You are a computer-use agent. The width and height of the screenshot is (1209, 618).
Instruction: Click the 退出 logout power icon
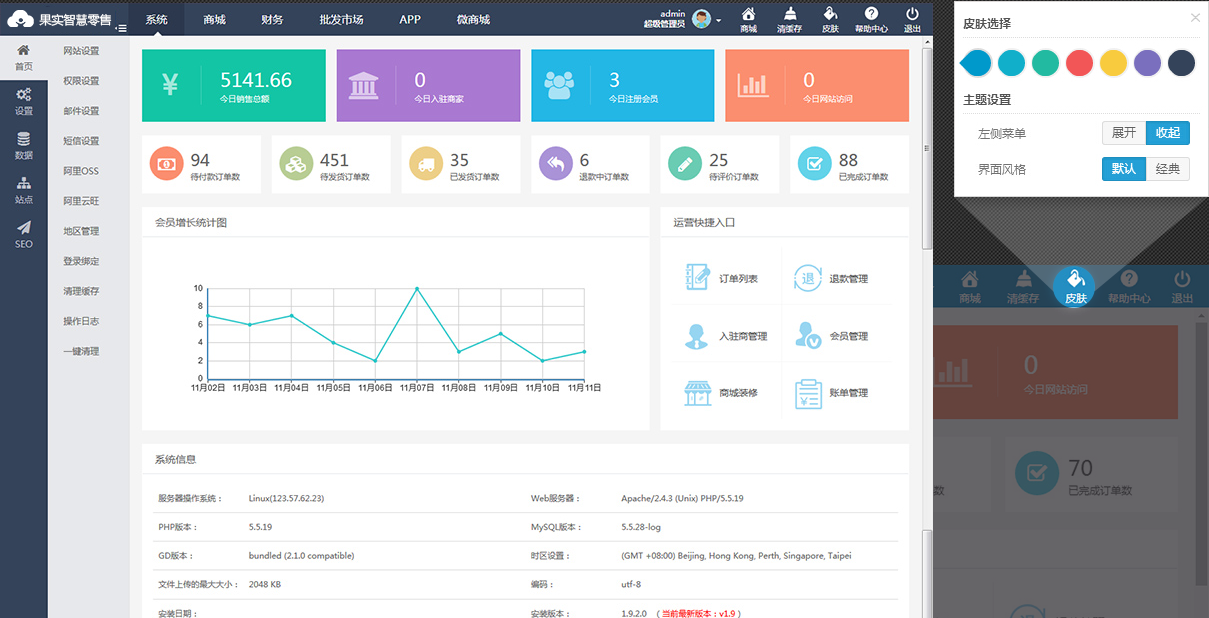[911, 18]
